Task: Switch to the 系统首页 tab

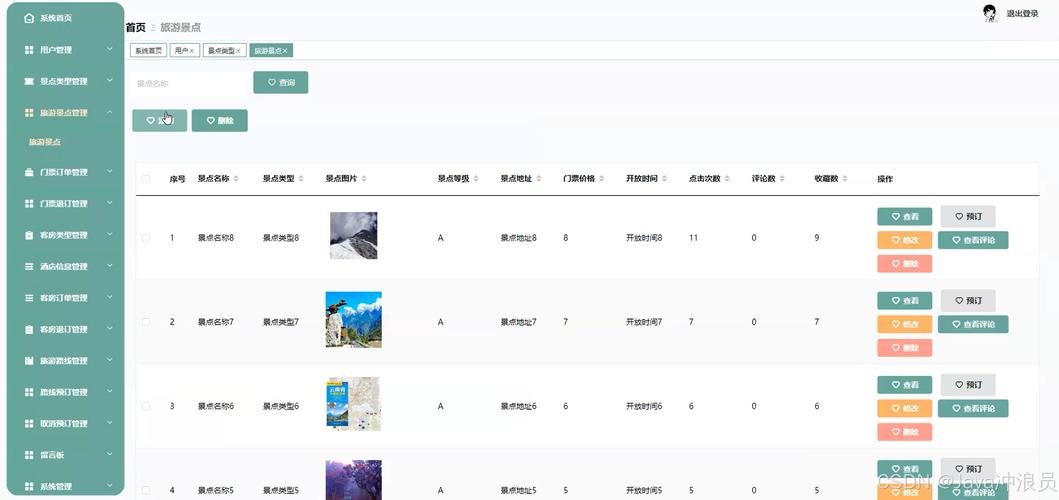Action: click(149, 51)
